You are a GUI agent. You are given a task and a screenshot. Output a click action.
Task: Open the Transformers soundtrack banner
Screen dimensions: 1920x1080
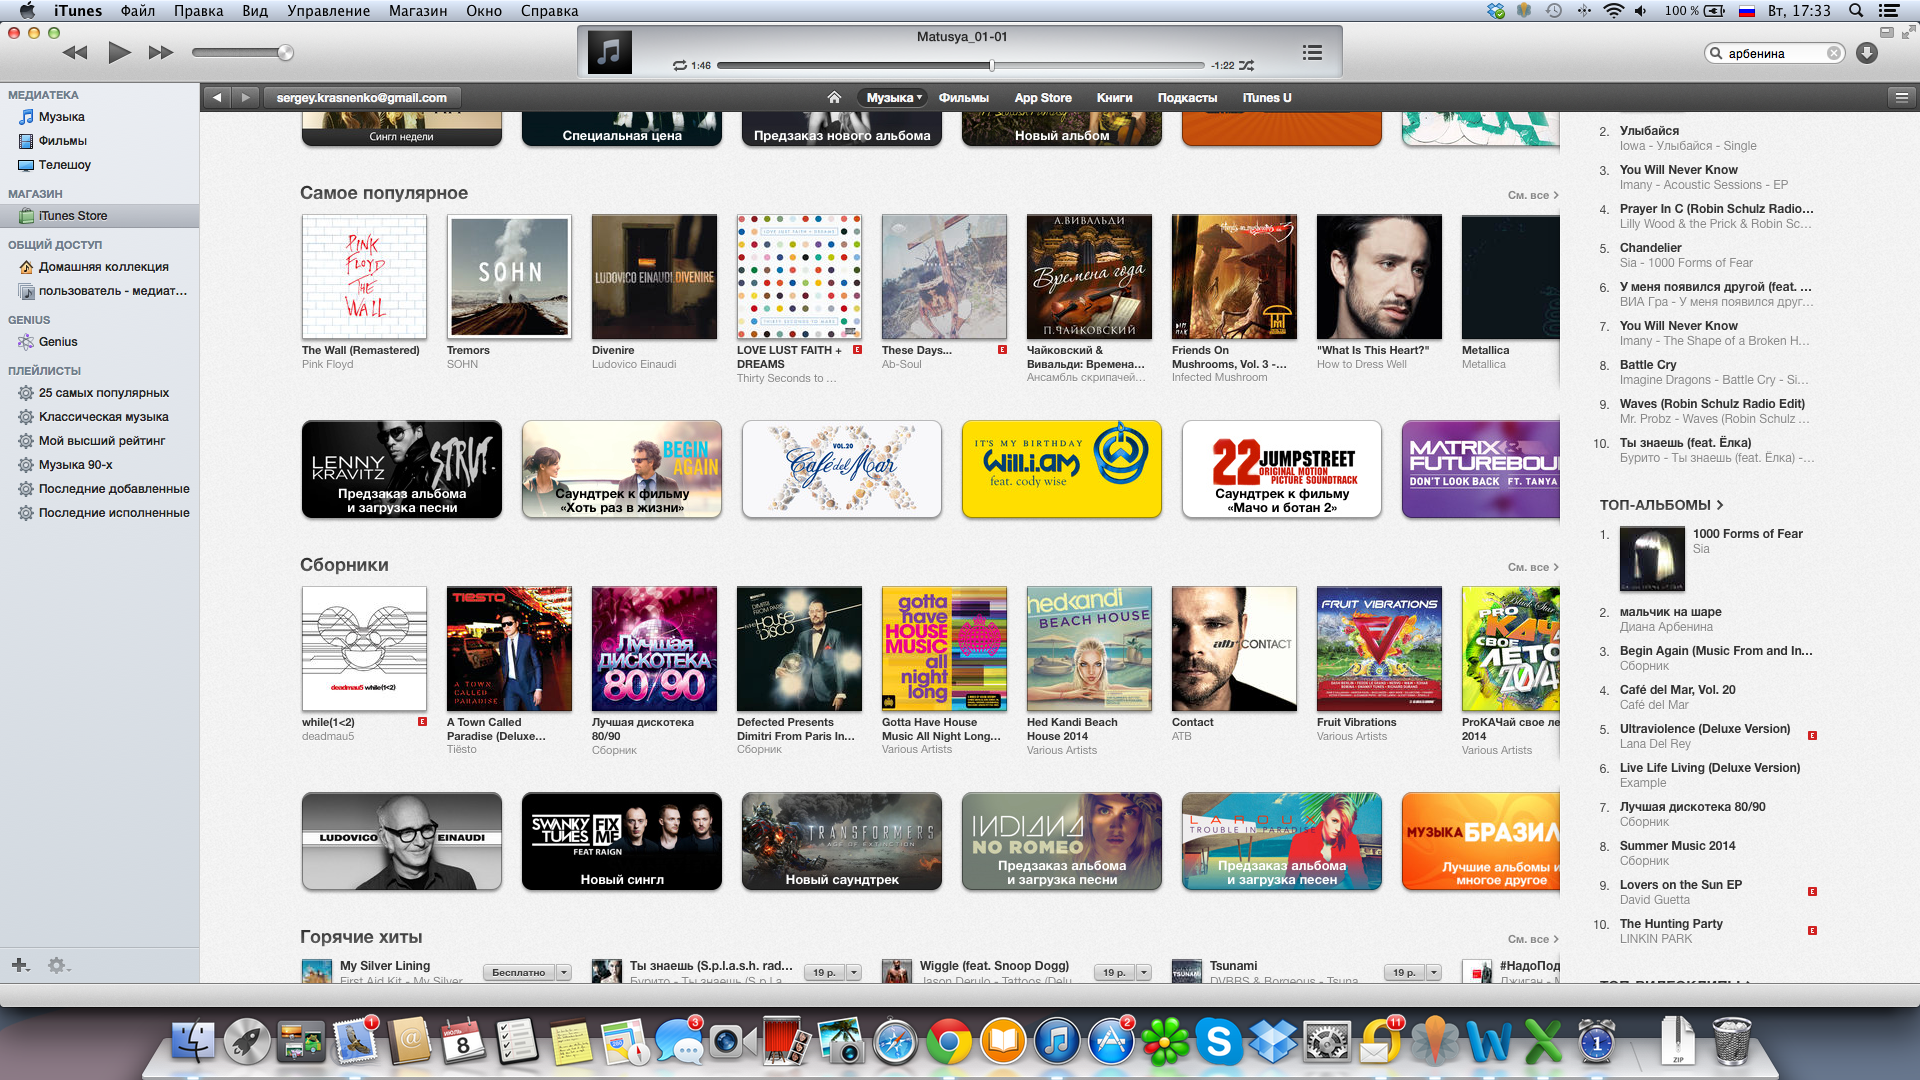pos(842,841)
